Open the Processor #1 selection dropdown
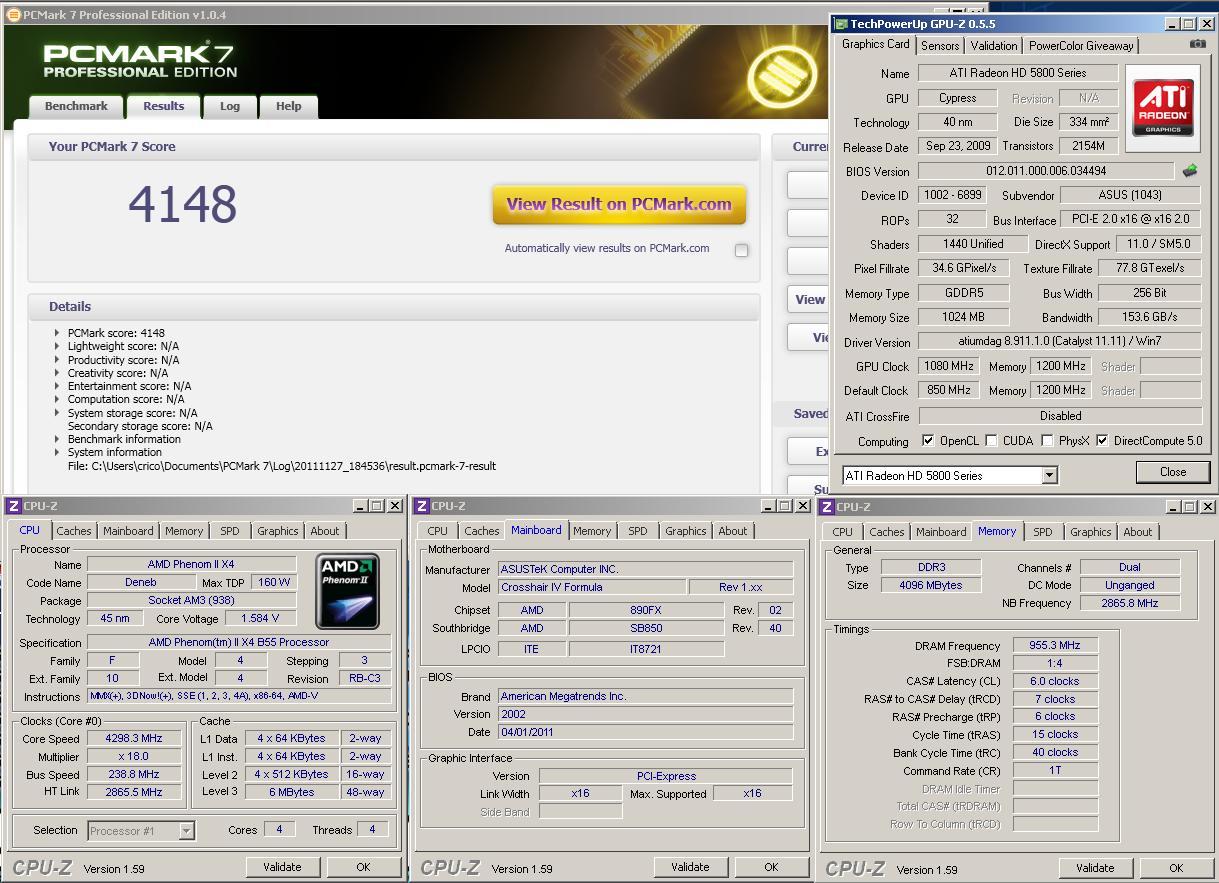 [186, 830]
